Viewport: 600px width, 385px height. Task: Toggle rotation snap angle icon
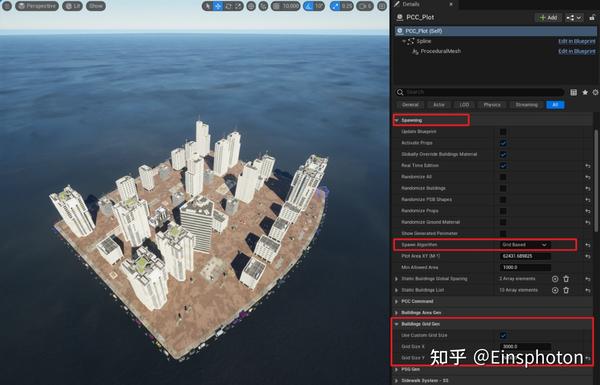(x=309, y=6)
